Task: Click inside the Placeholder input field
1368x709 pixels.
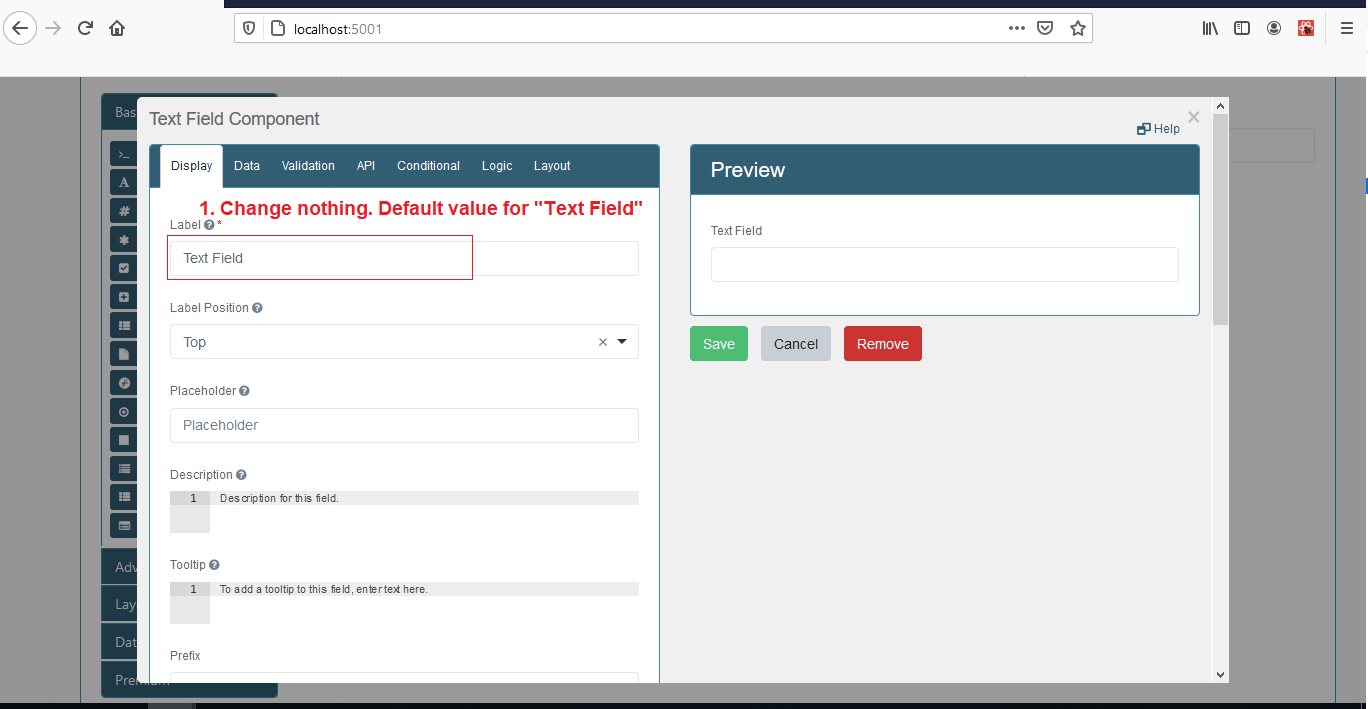Action: coord(404,425)
